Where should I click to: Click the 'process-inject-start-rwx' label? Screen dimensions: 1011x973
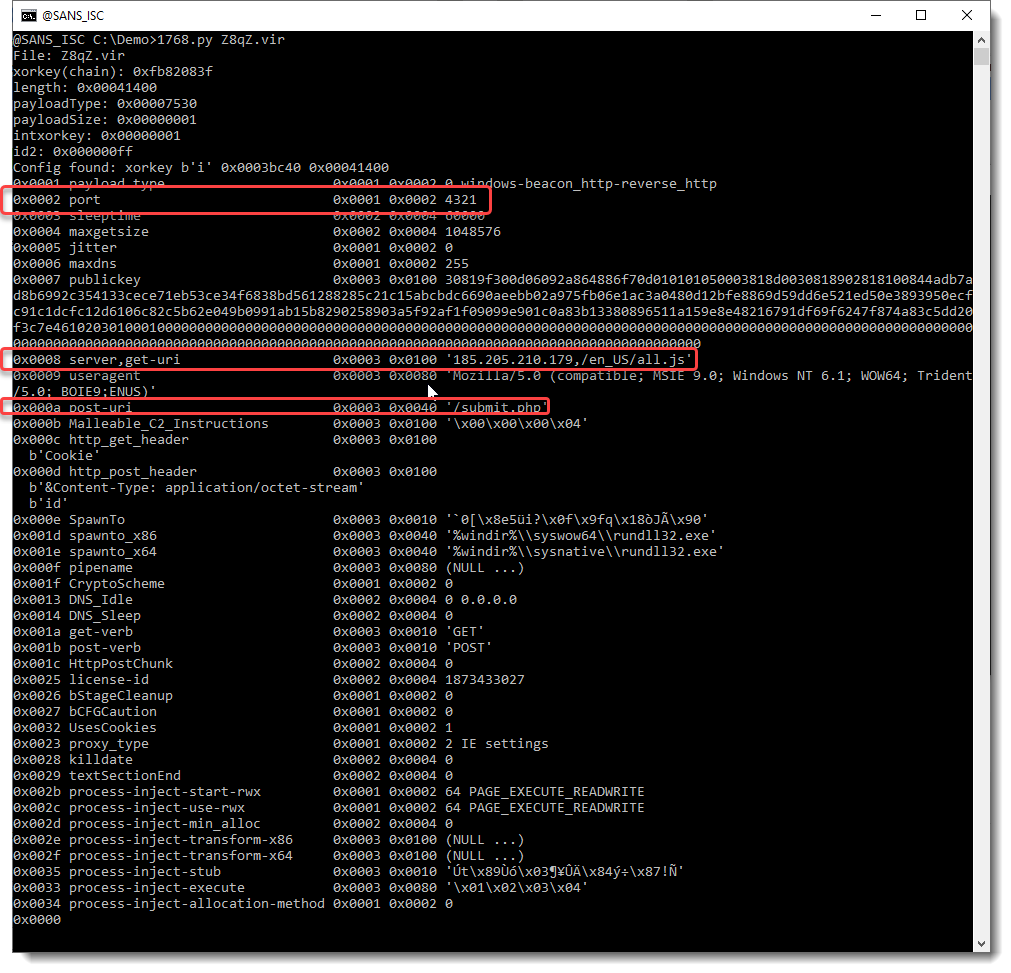(164, 792)
